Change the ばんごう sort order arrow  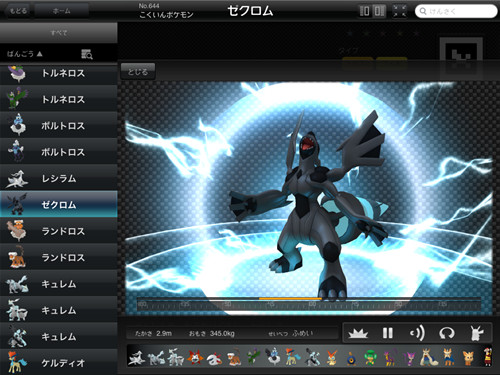tap(40, 54)
